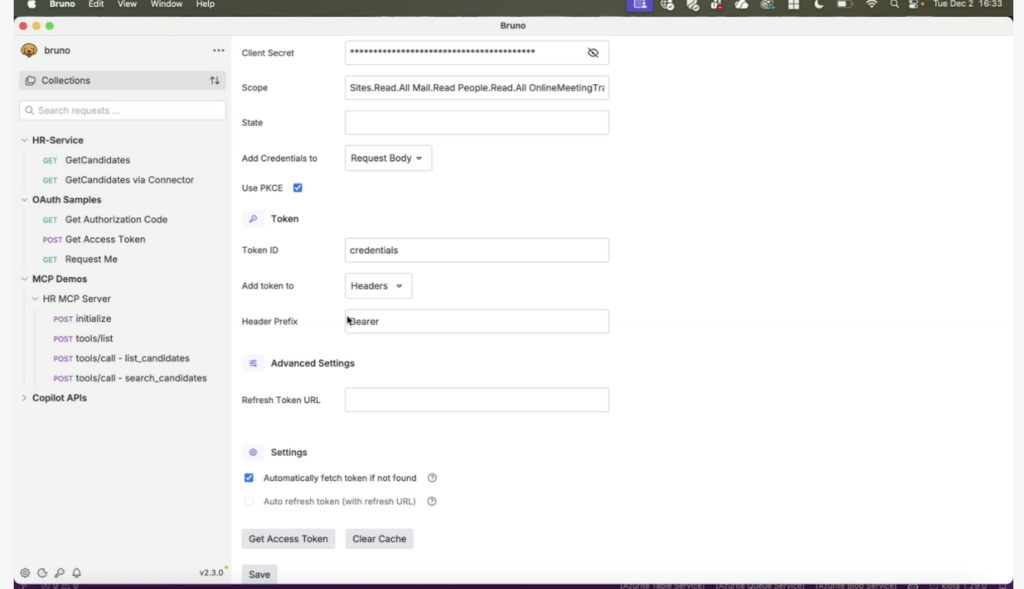Viewport: 1024px width, 589px height.
Task: Open the View menu in menu bar
Action: (x=127, y=5)
